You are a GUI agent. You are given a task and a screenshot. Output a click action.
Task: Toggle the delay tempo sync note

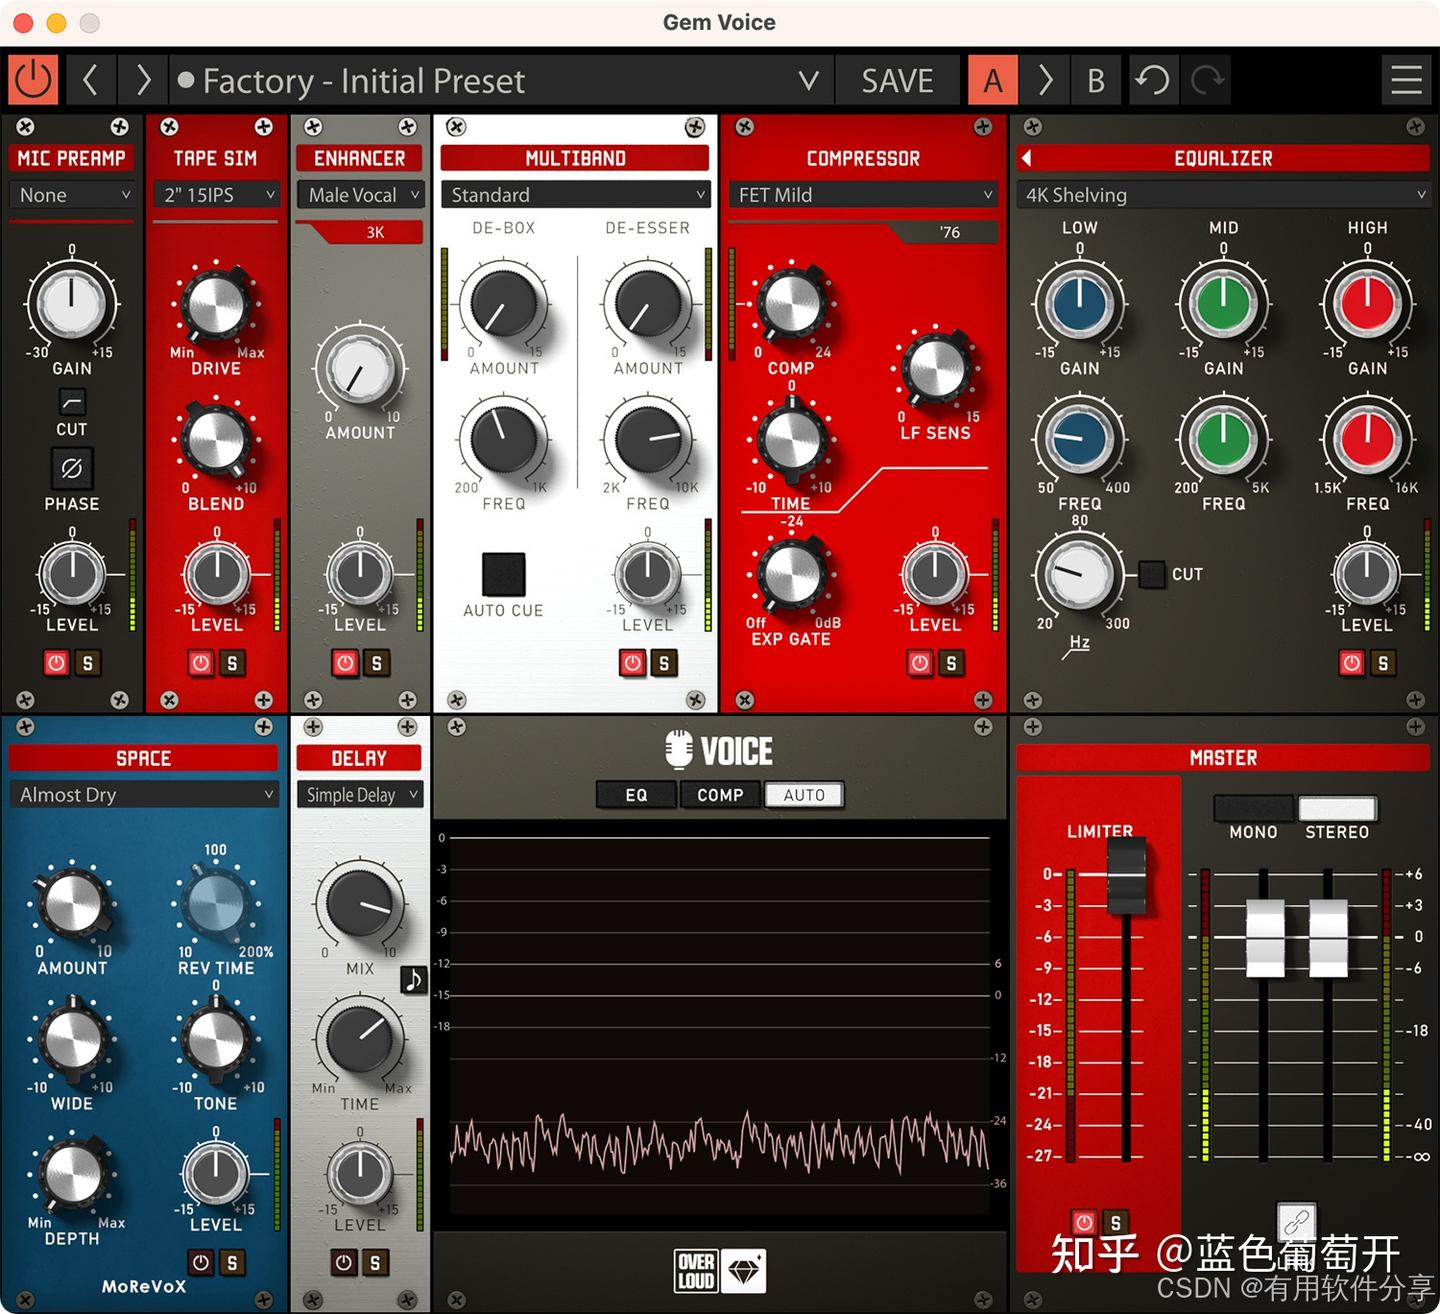[414, 979]
